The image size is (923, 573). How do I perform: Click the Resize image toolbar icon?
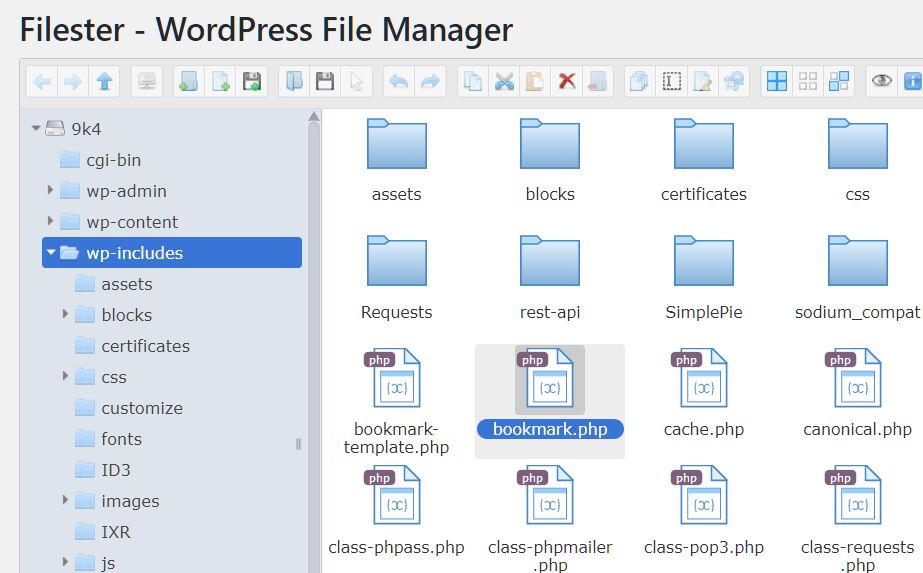[x=733, y=81]
